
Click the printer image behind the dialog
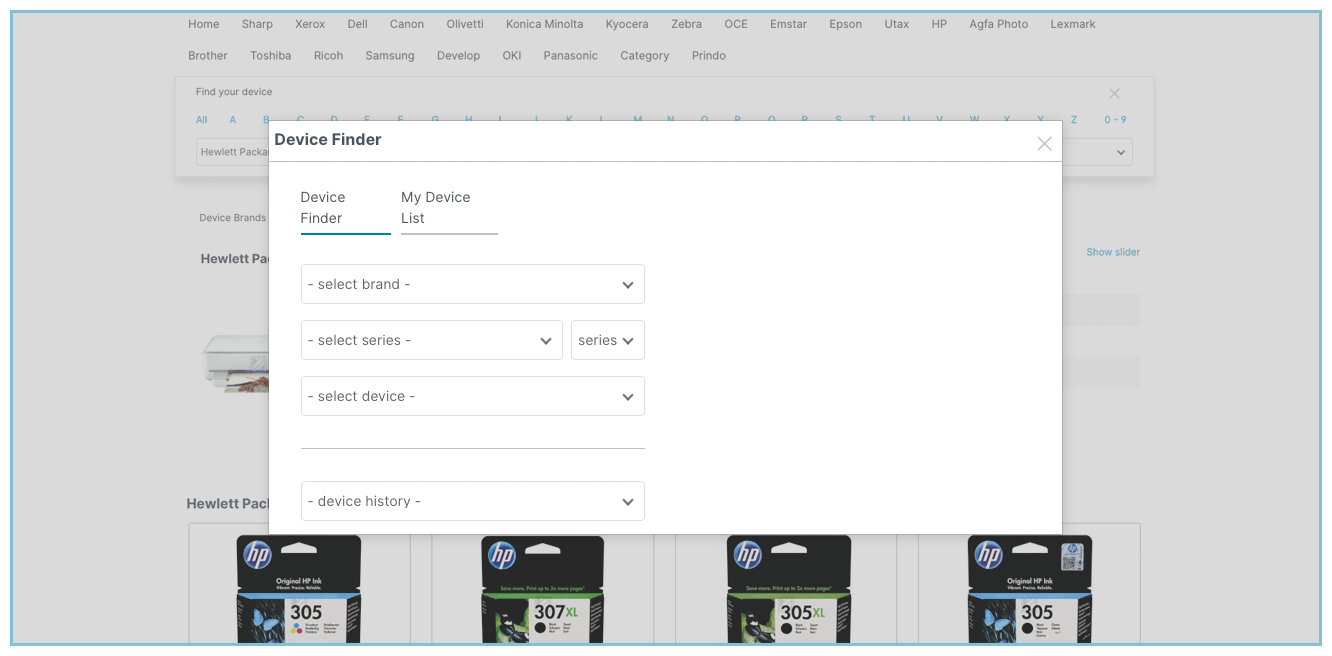tap(236, 362)
